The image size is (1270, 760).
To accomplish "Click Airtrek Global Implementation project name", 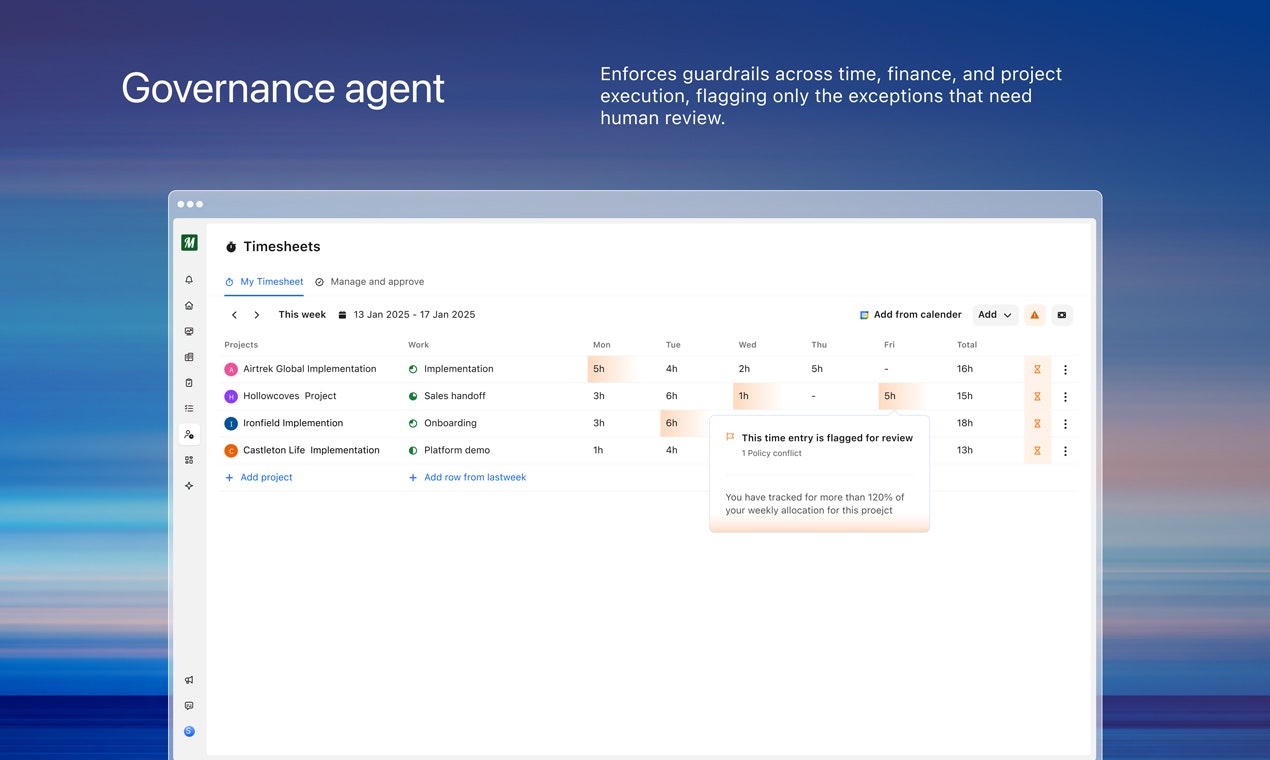I will click(310, 369).
